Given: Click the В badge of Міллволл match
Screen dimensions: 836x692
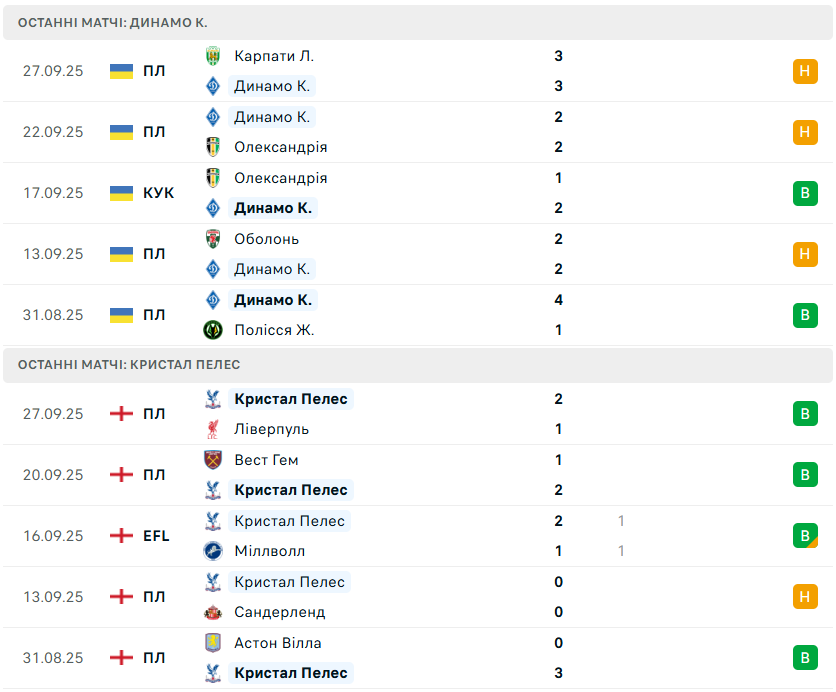Looking at the screenshot, I should click(x=805, y=536).
